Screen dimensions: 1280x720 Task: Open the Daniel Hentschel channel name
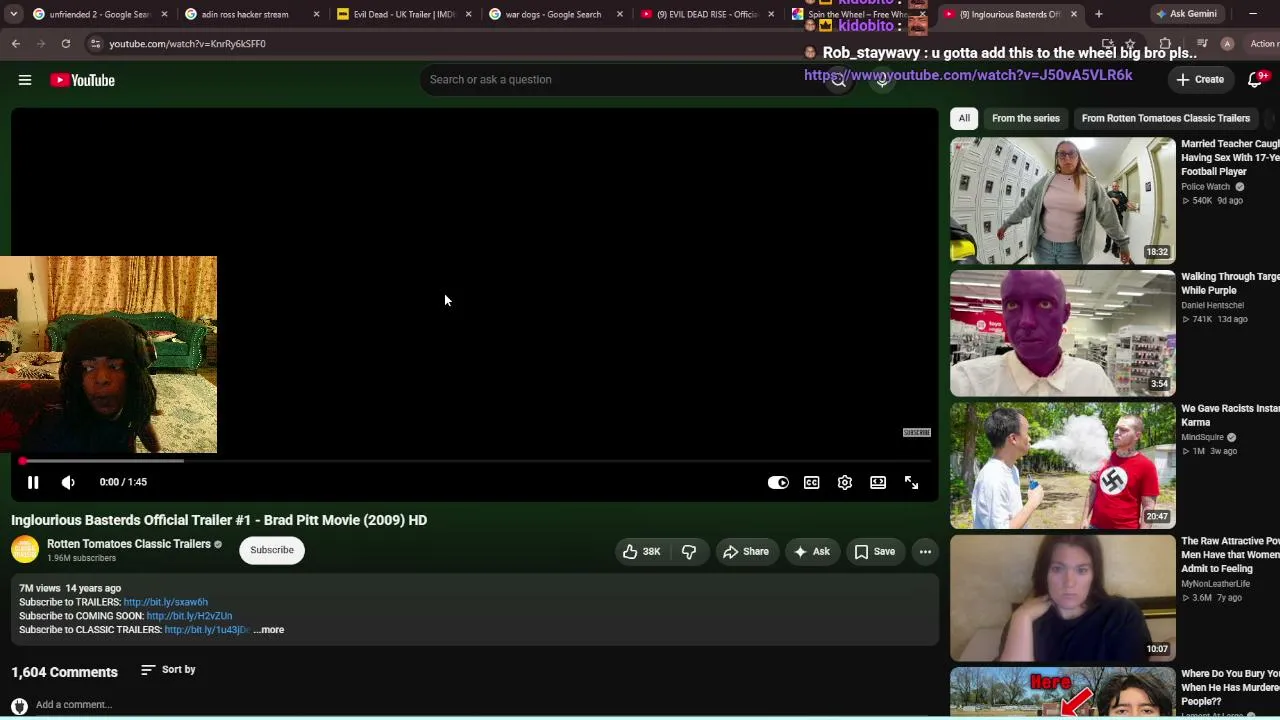1212,305
